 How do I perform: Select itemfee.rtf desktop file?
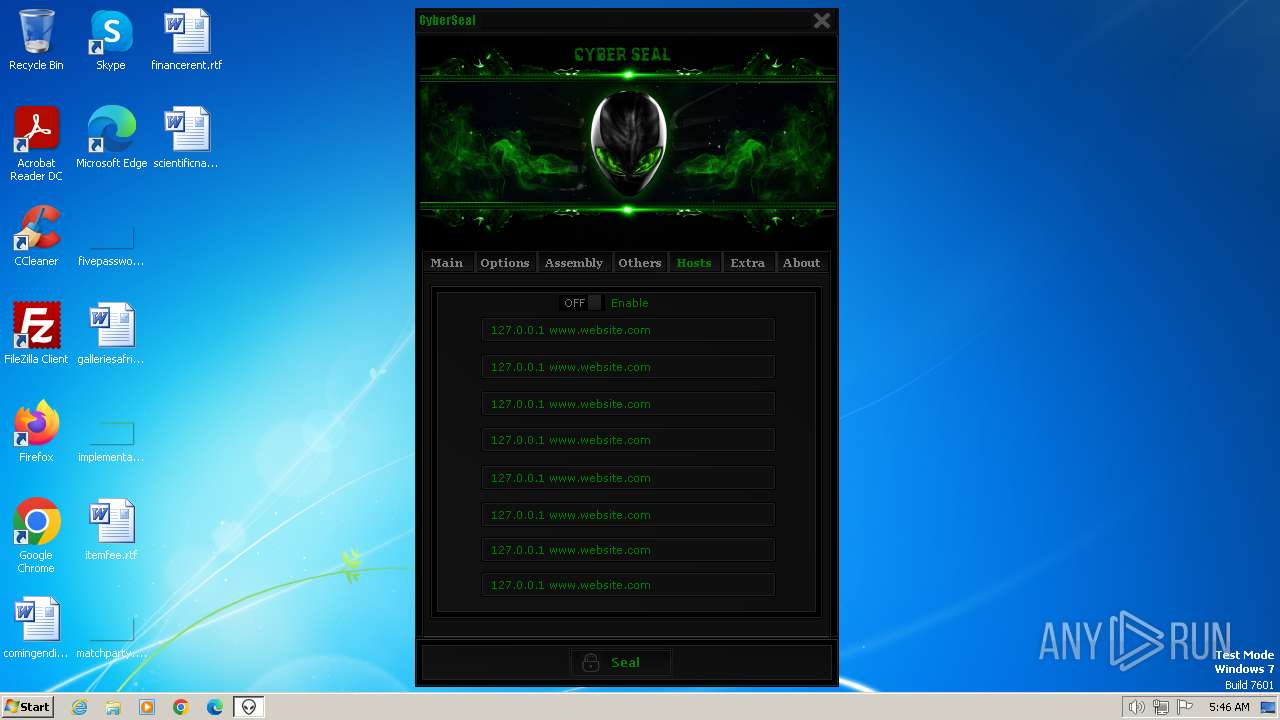(x=111, y=530)
